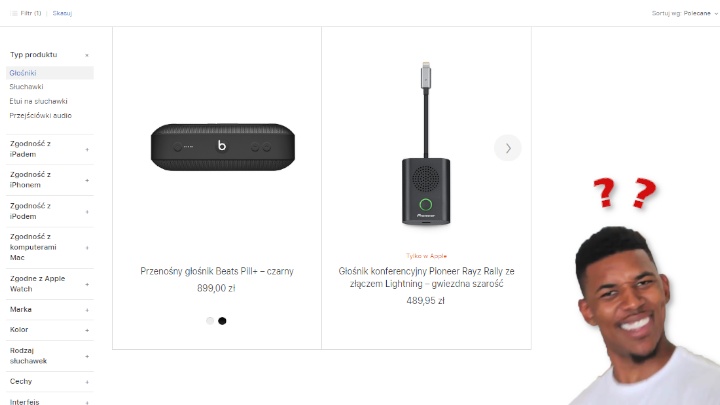Screen dimensions: 720x405
Task: Select the Głośniki product type
Action: pyautogui.click(x=23, y=73)
